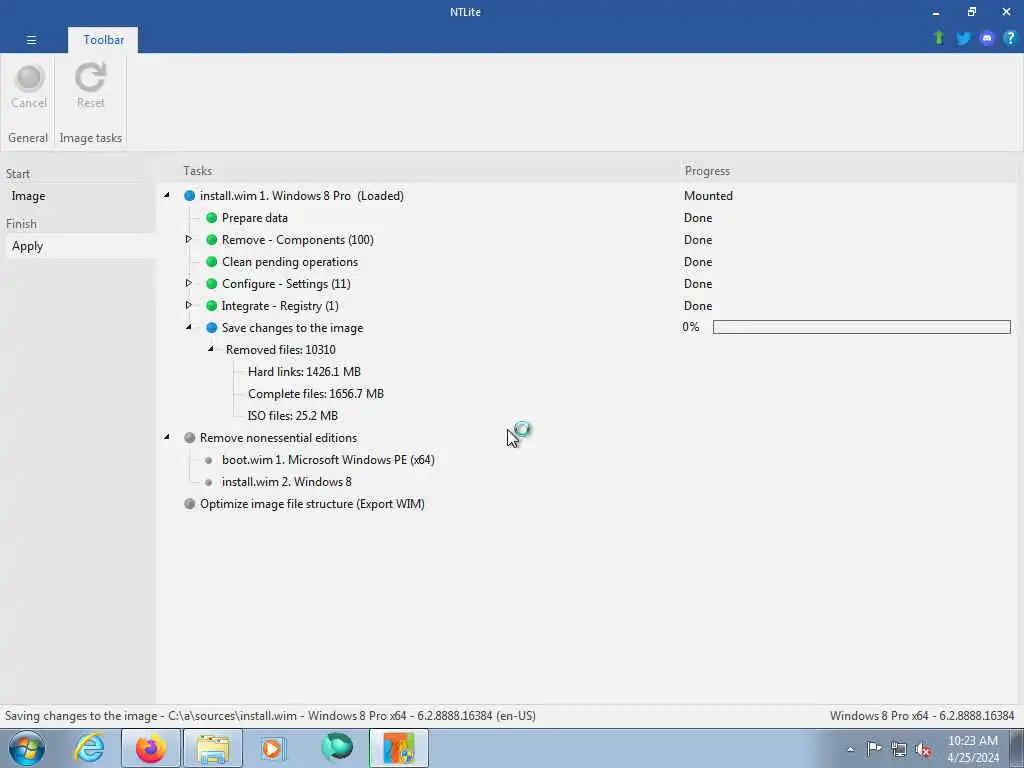Select 'boot.wim 1. Microsoft Windows PE (x64)' row
Image resolution: width=1024 pixels, height=768 pixels.
328,460
